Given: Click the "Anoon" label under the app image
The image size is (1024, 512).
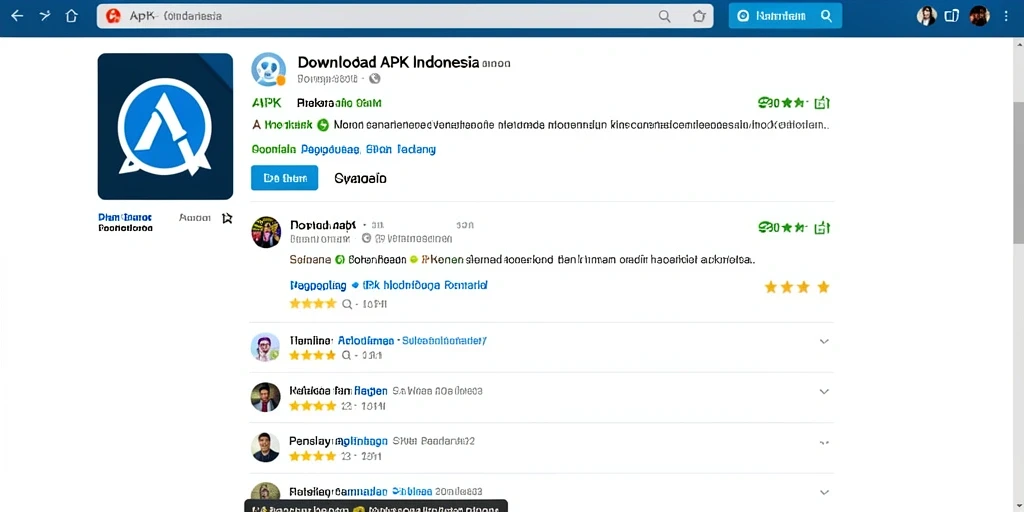Looking at the screenshot, I should [195, 217].
